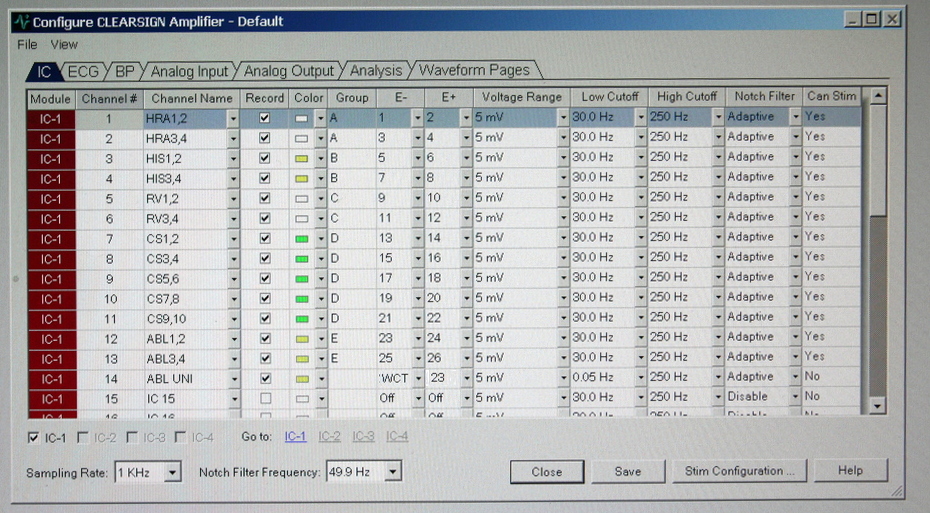The width and height of the screenshot is (930, 513).
Task: Open High Cutoff dropdown for CS7,8
Action: click(x=718, y=297)
